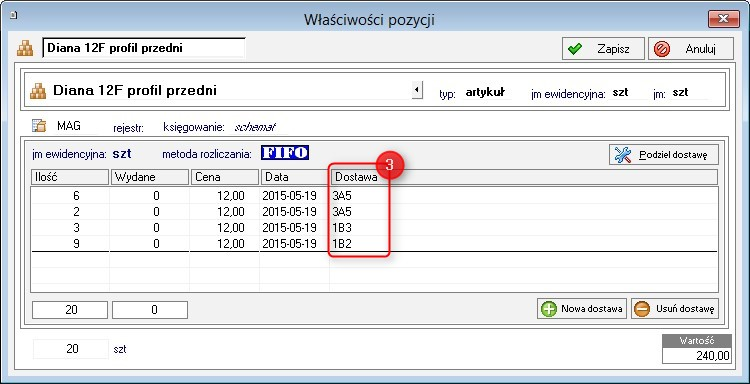Click the article boxes icon in details panel
Screen dimensions: 750x384
pos(38,91)
